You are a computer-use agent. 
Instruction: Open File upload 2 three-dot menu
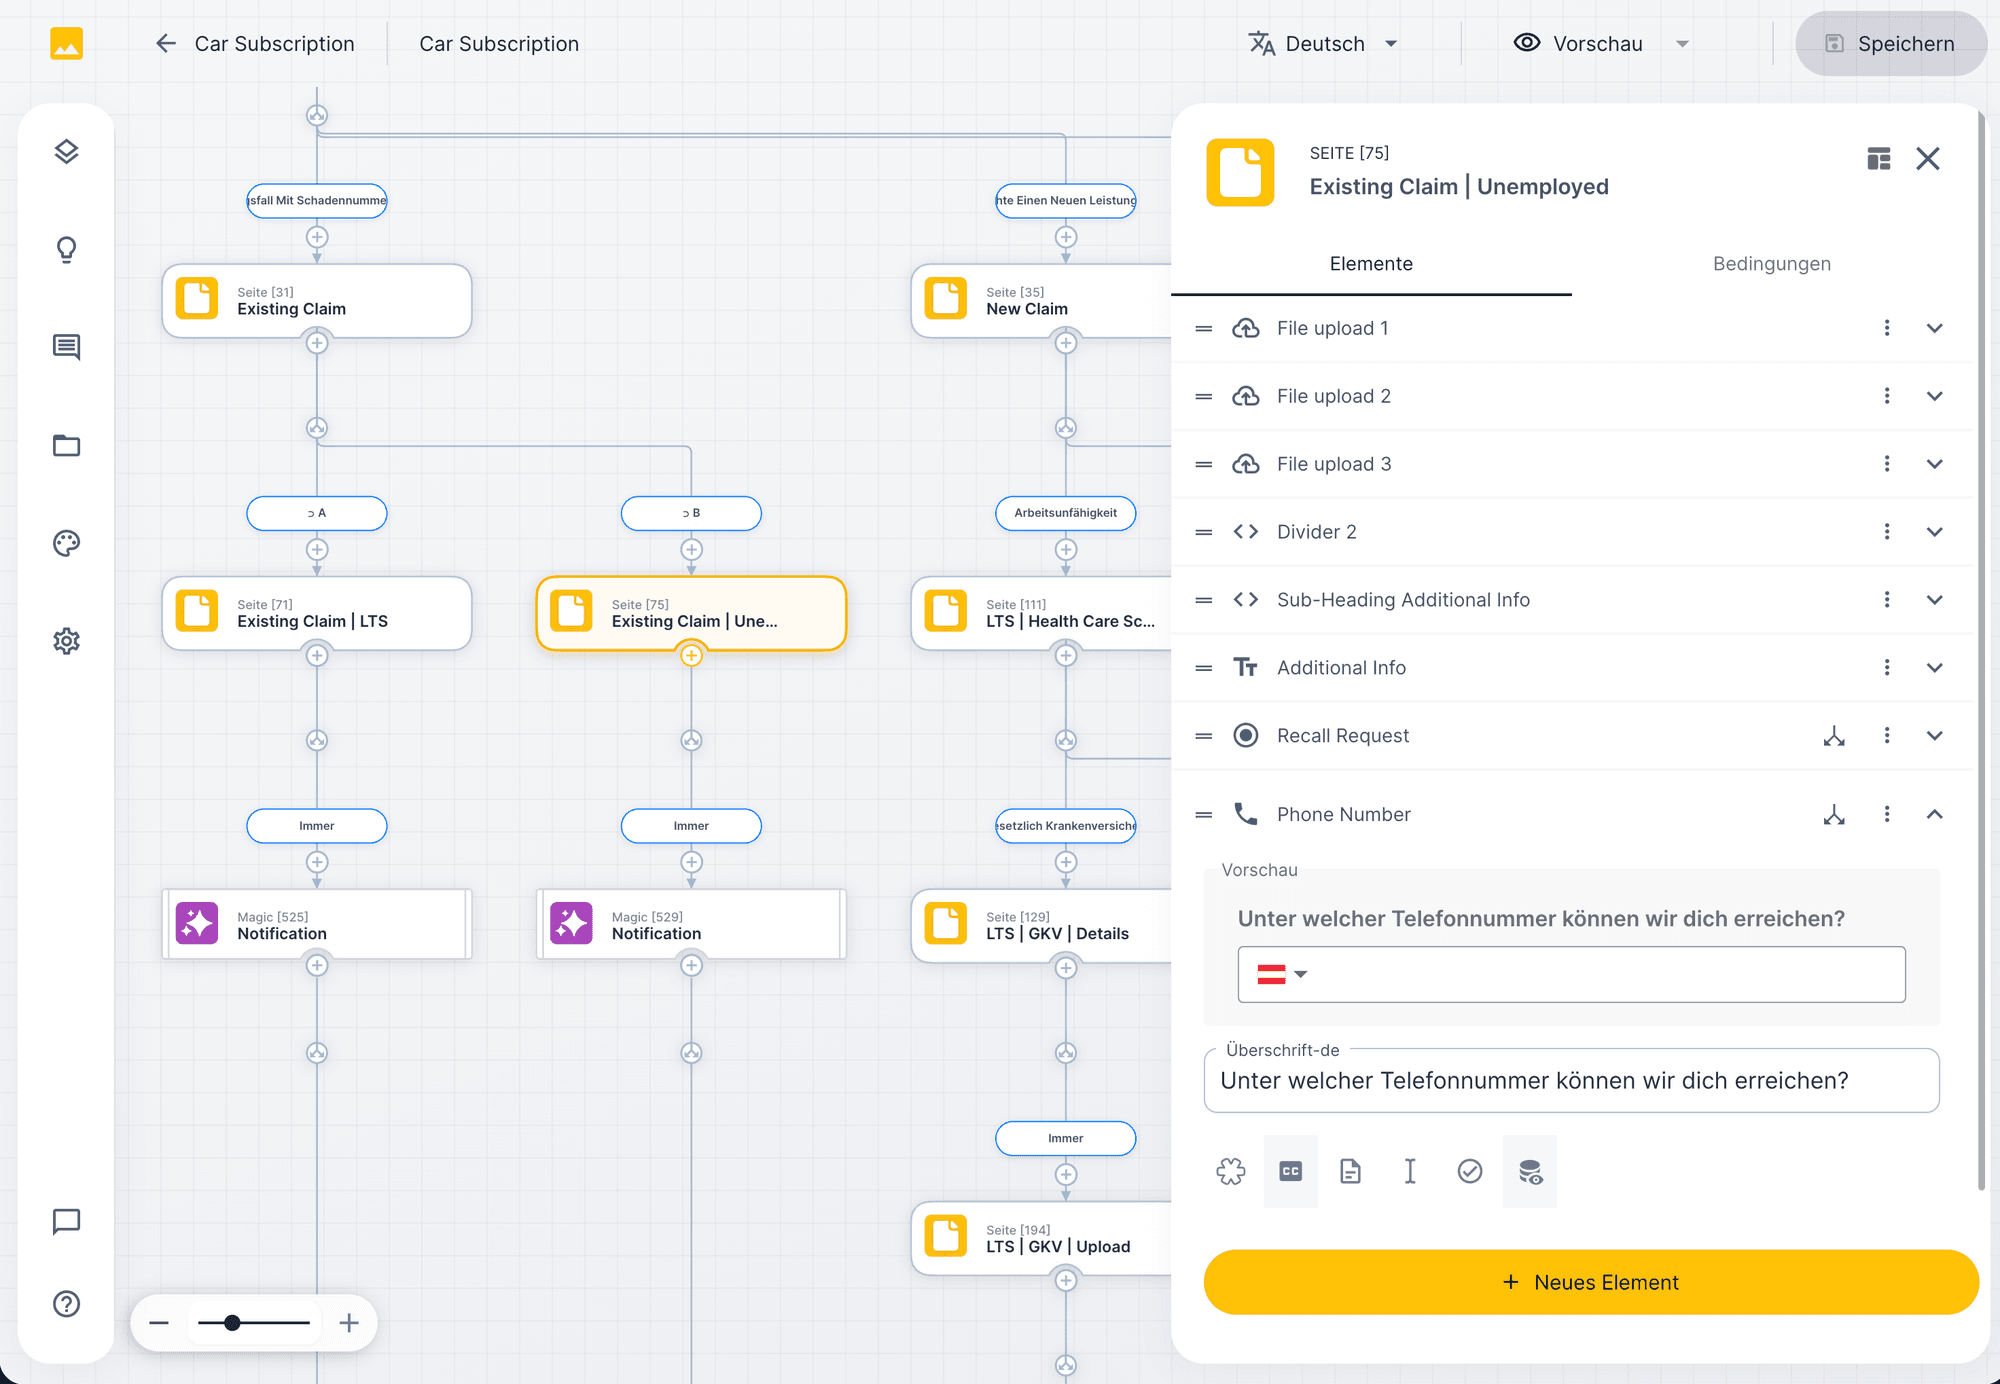point(1887,396)
